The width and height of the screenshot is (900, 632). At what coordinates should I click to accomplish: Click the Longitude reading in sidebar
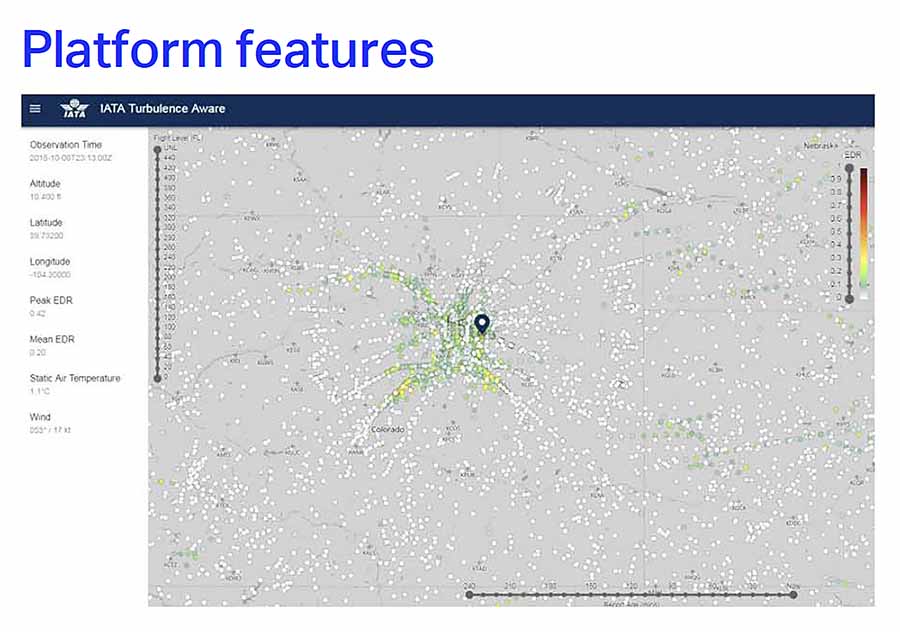(x=50, y=275)
